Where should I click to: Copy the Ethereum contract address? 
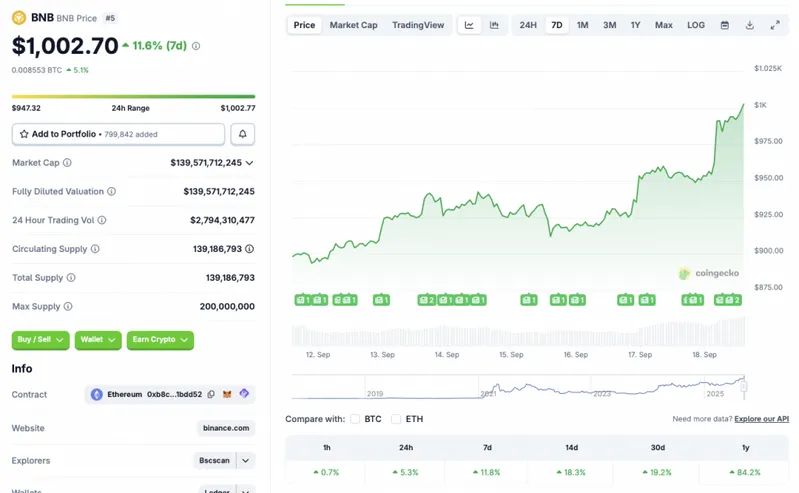click(x=211, y=394)
